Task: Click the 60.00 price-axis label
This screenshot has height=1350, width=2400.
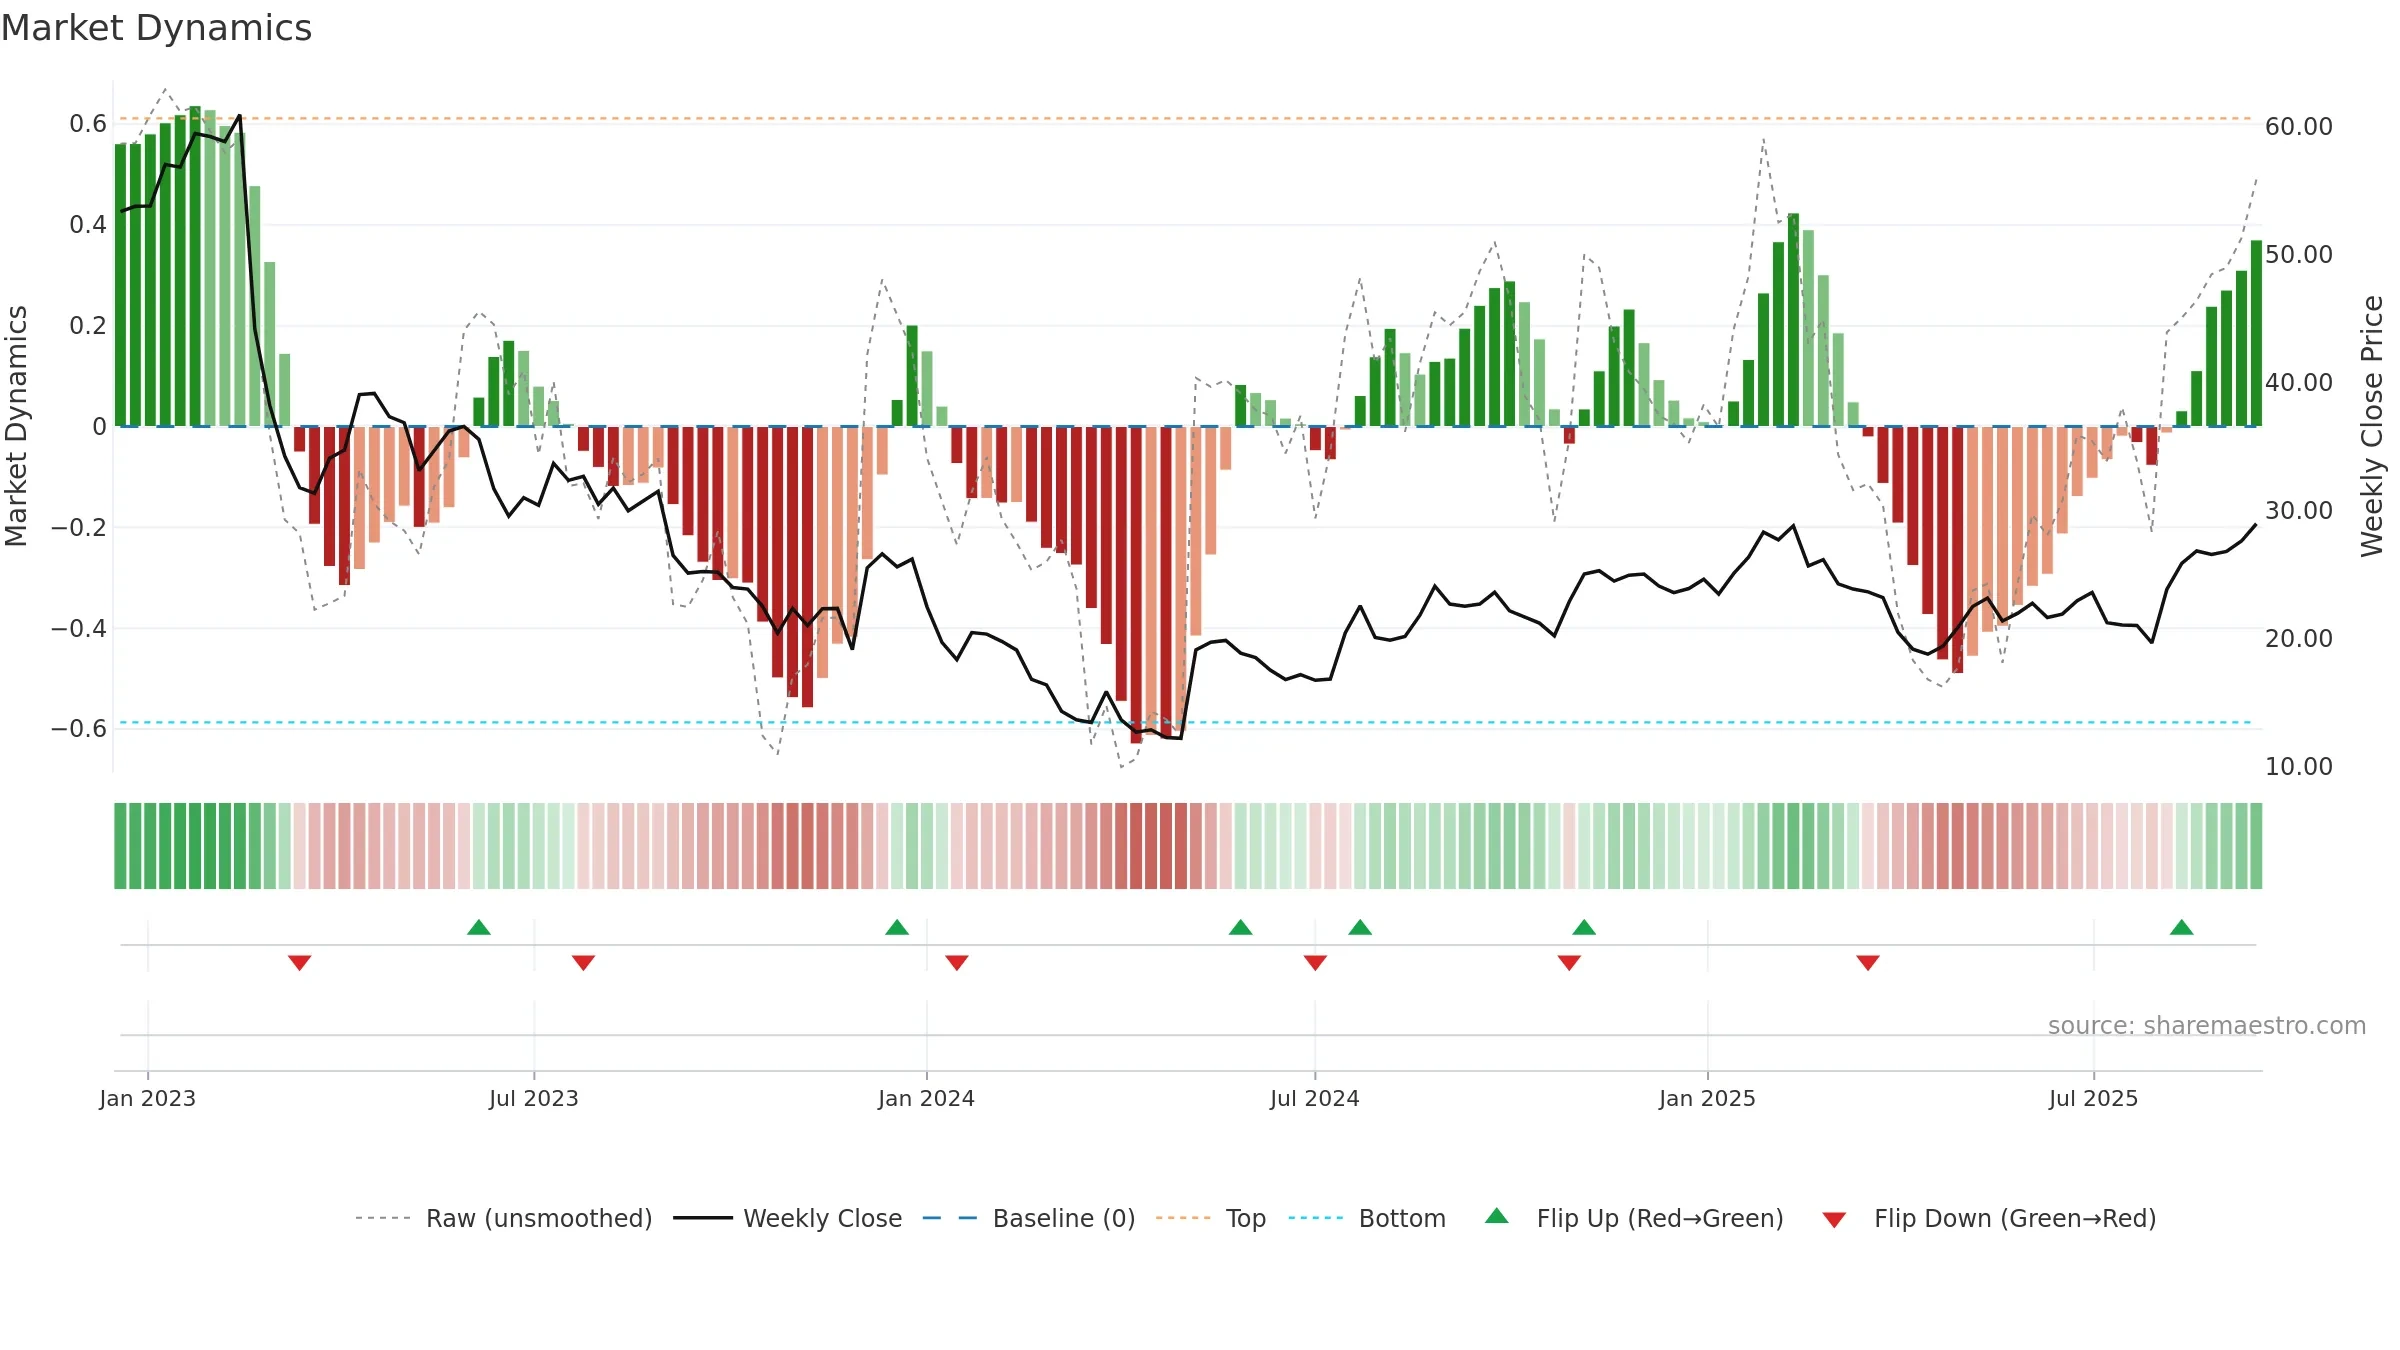Action: tap(2299, 127)
